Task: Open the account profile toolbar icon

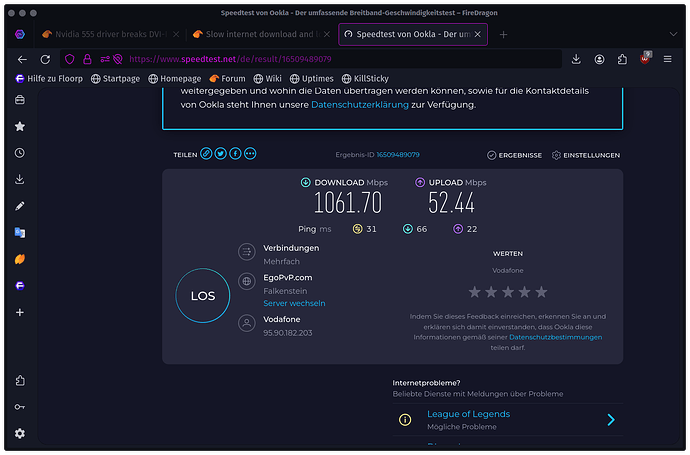Action: point(599,59)
